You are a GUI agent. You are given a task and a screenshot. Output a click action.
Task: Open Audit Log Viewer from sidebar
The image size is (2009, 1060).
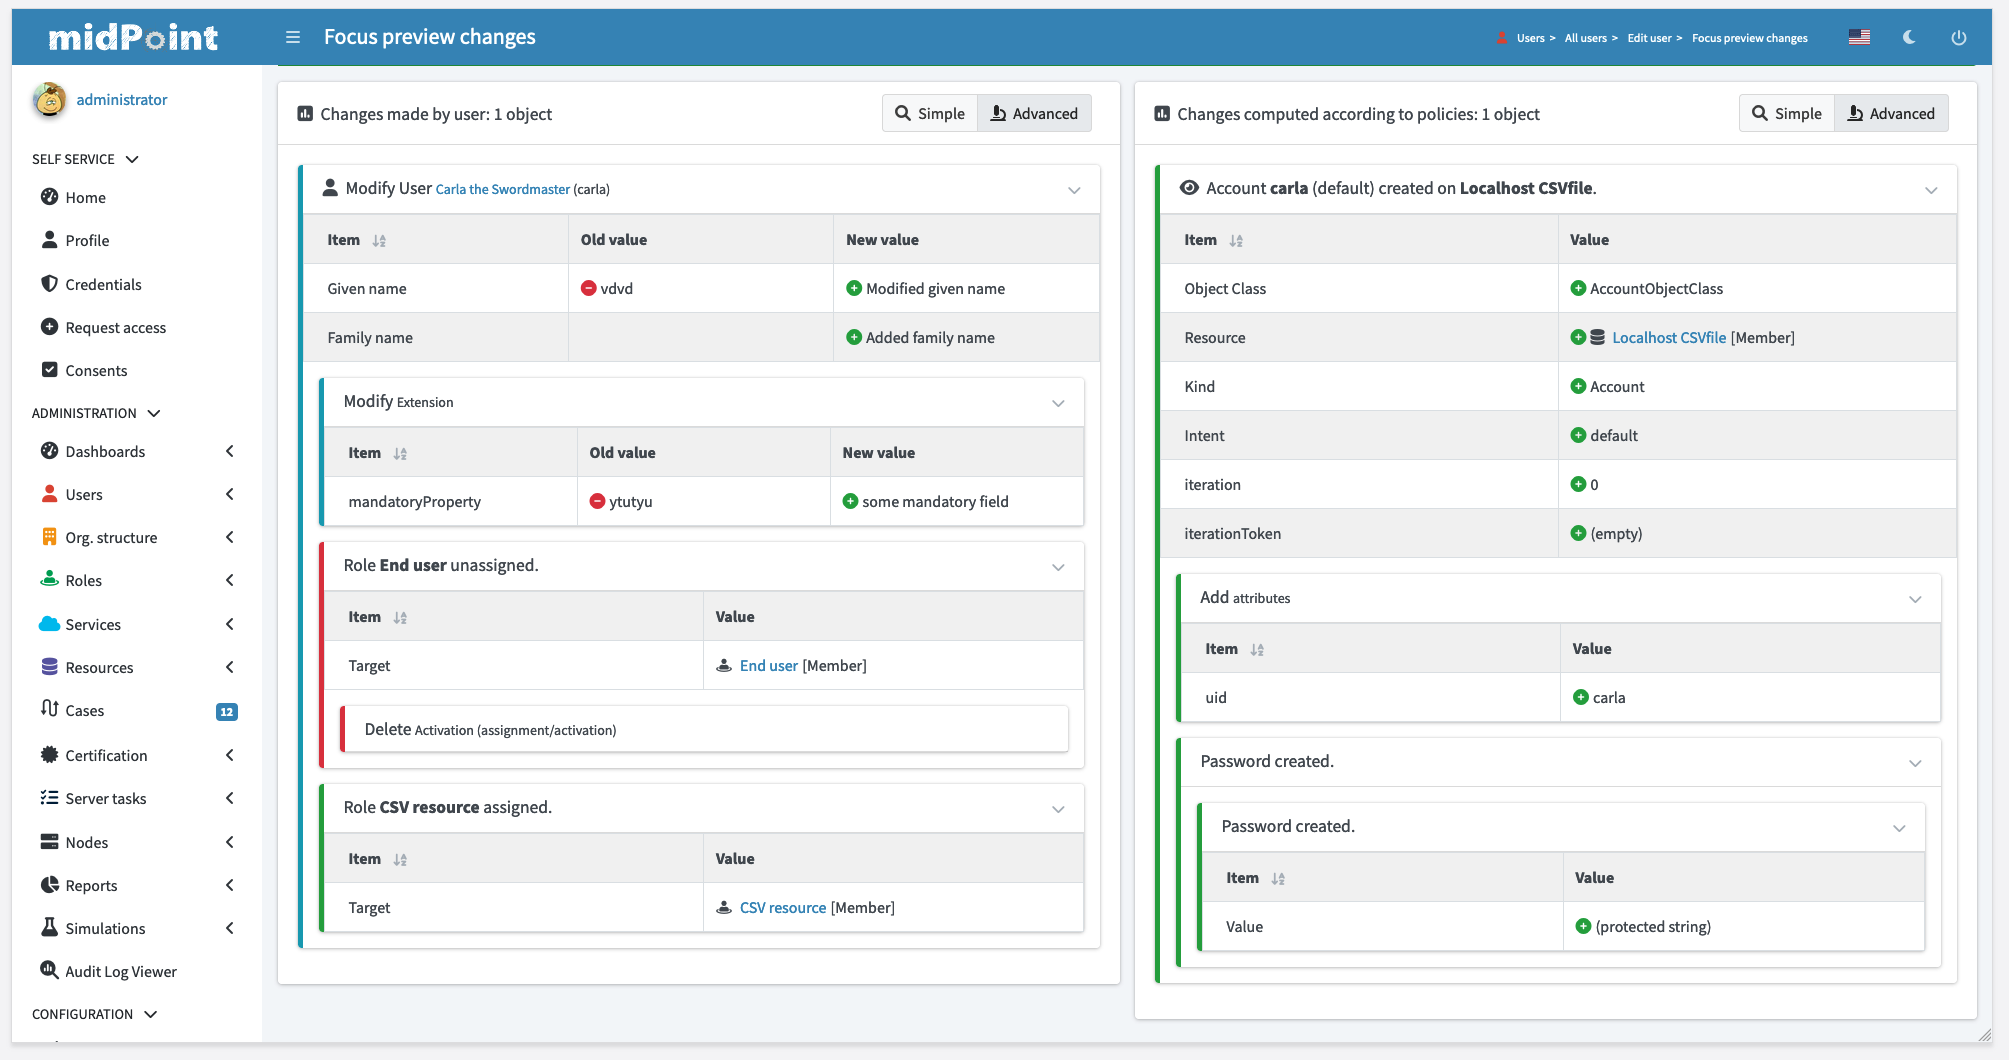pos(120,972)
